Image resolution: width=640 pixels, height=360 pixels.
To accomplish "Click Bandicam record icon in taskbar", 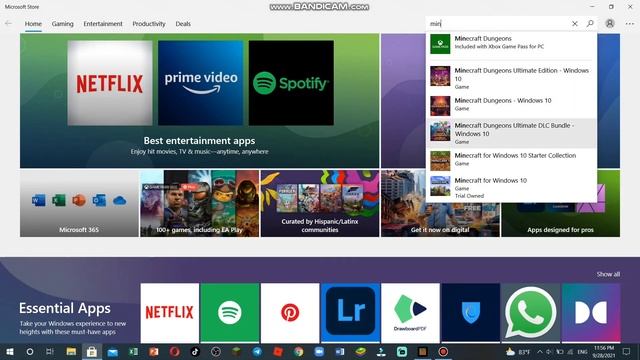I will (443, 352).
